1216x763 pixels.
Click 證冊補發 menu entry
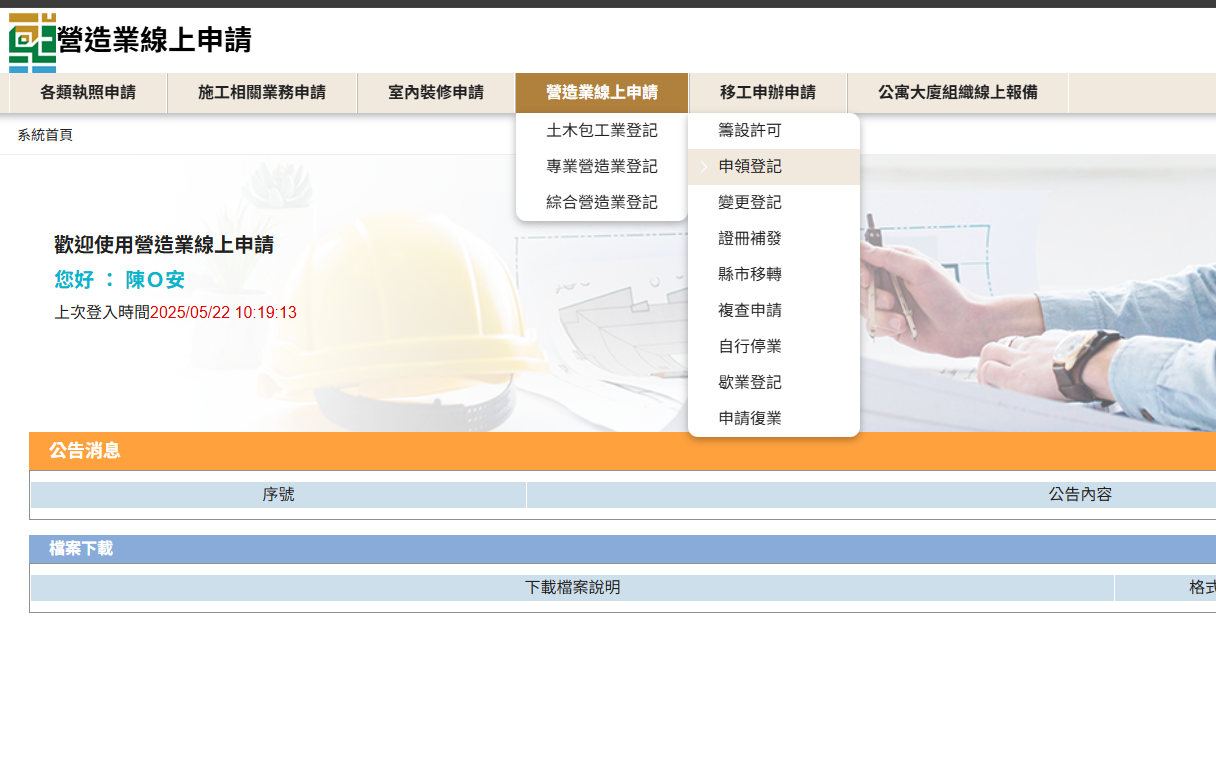tap(750, 239)
